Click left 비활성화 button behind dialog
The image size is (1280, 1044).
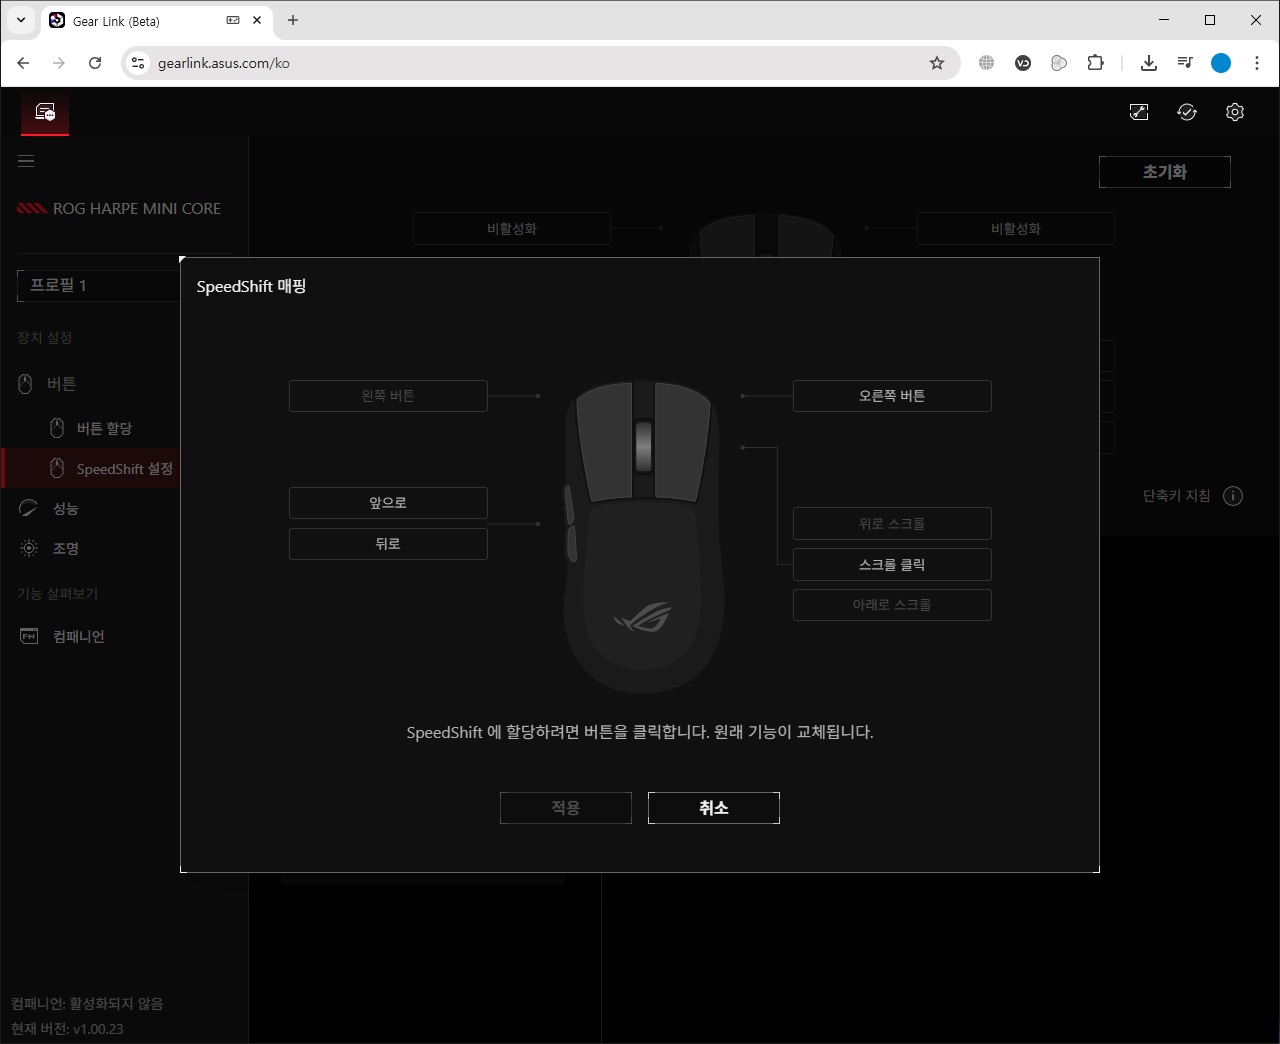tap(512, 228)
